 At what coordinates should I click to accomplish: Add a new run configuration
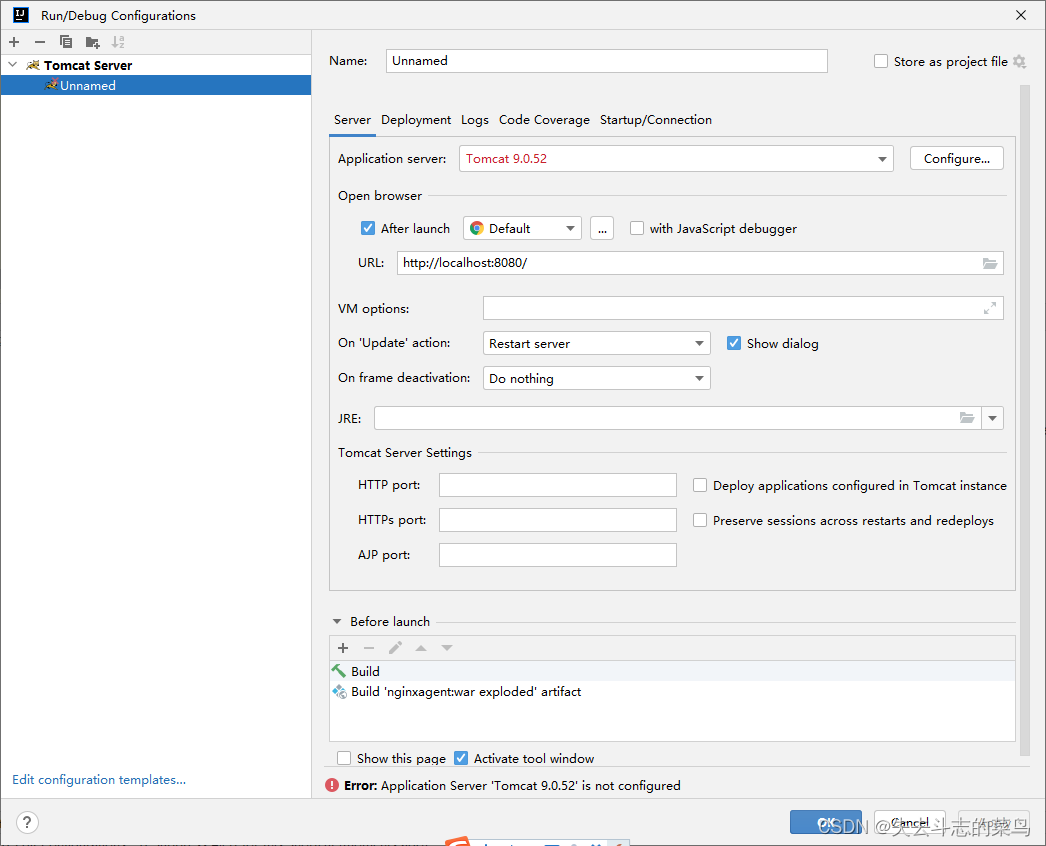[x=14, y=42]
